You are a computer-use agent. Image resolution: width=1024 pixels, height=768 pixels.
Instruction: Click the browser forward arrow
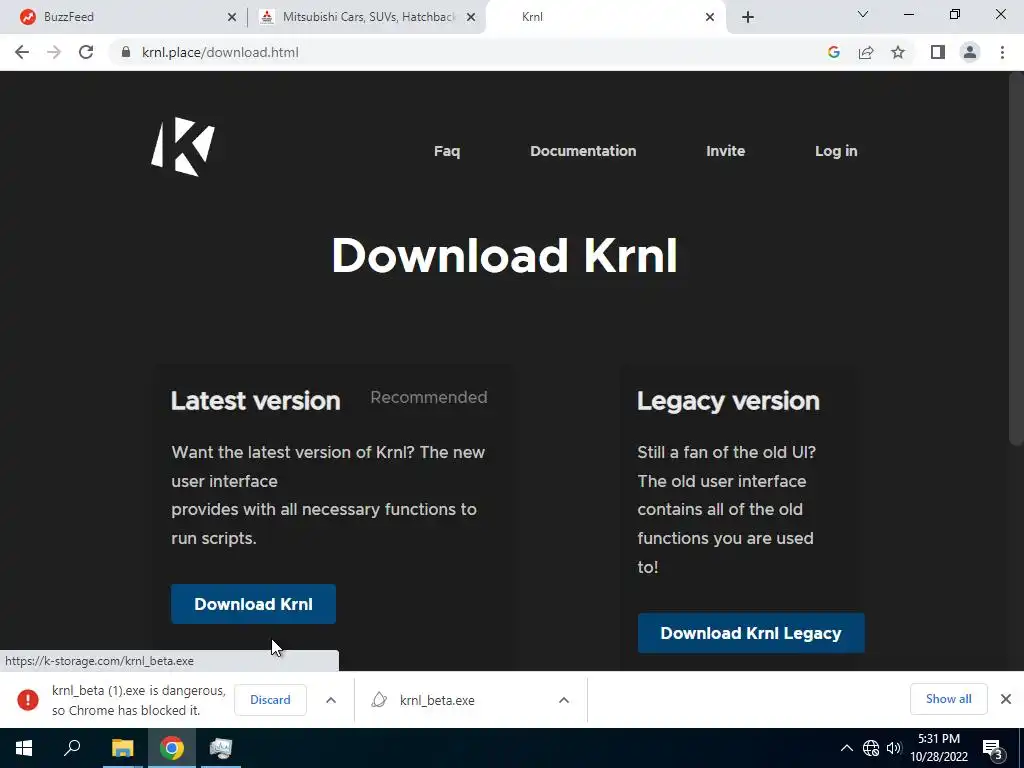point(54,52)
